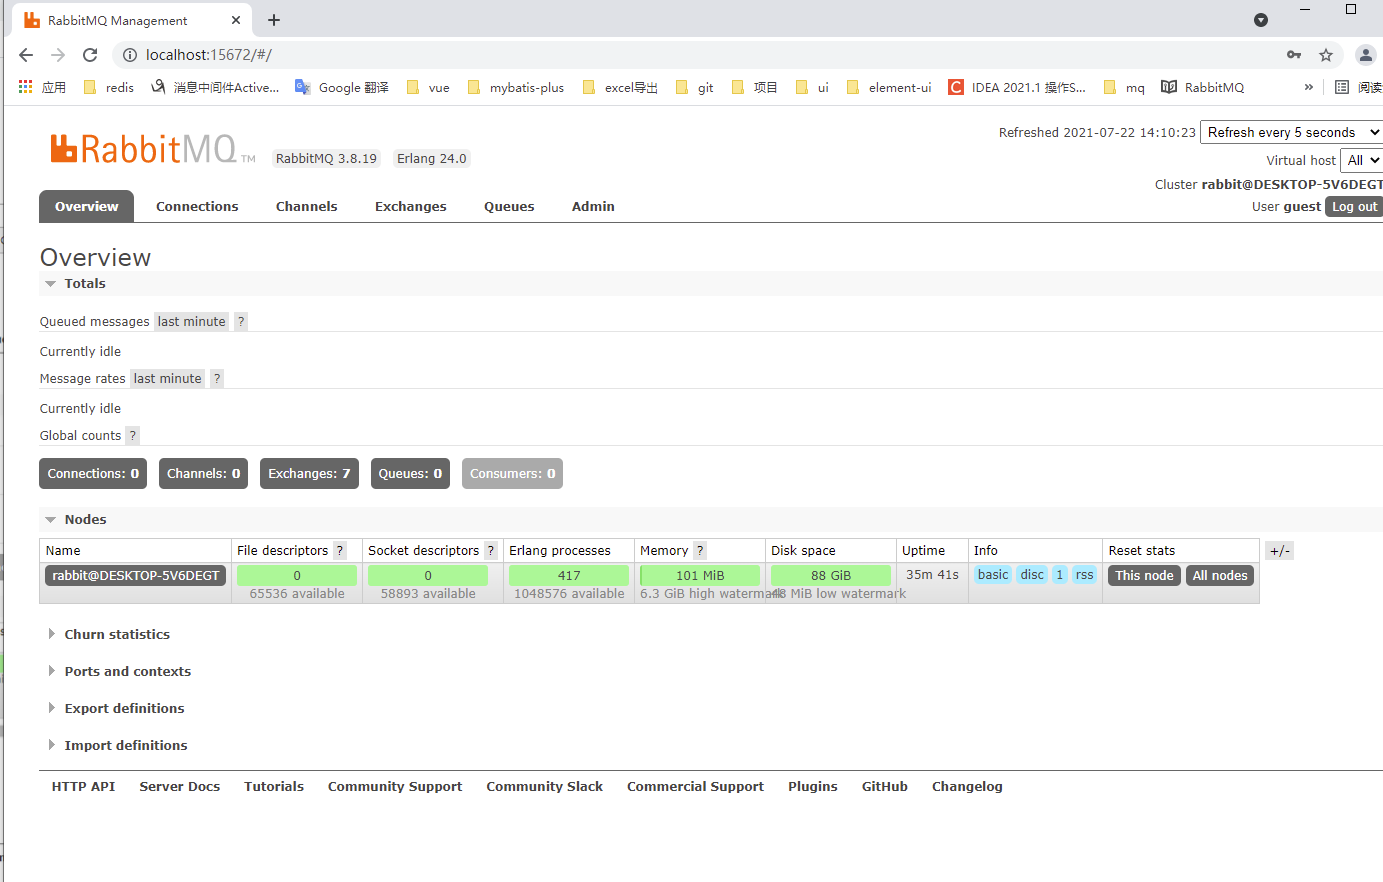Screen dimensions: 1383x882
Task: Reset stats for All nodes
Action: [1220, 575]
